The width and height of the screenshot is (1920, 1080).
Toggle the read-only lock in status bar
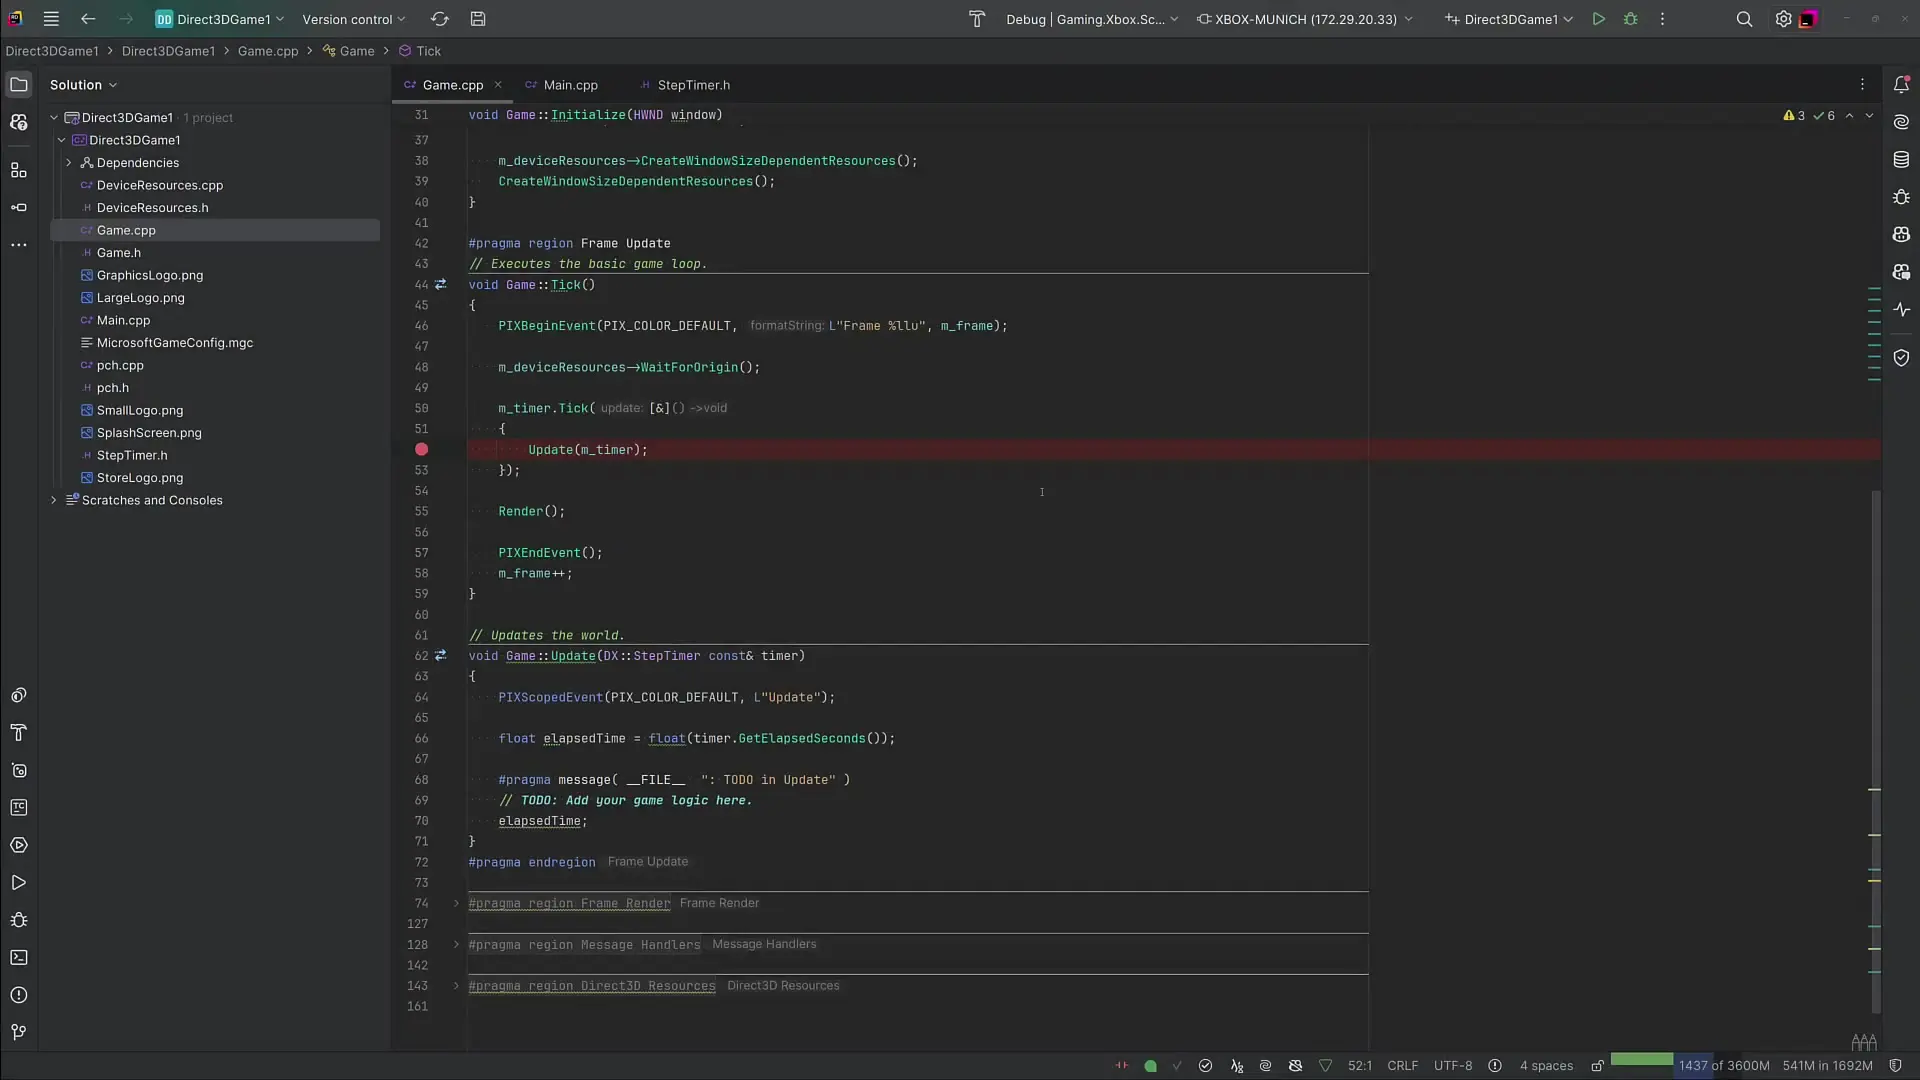click(x=1597, y=1066)
